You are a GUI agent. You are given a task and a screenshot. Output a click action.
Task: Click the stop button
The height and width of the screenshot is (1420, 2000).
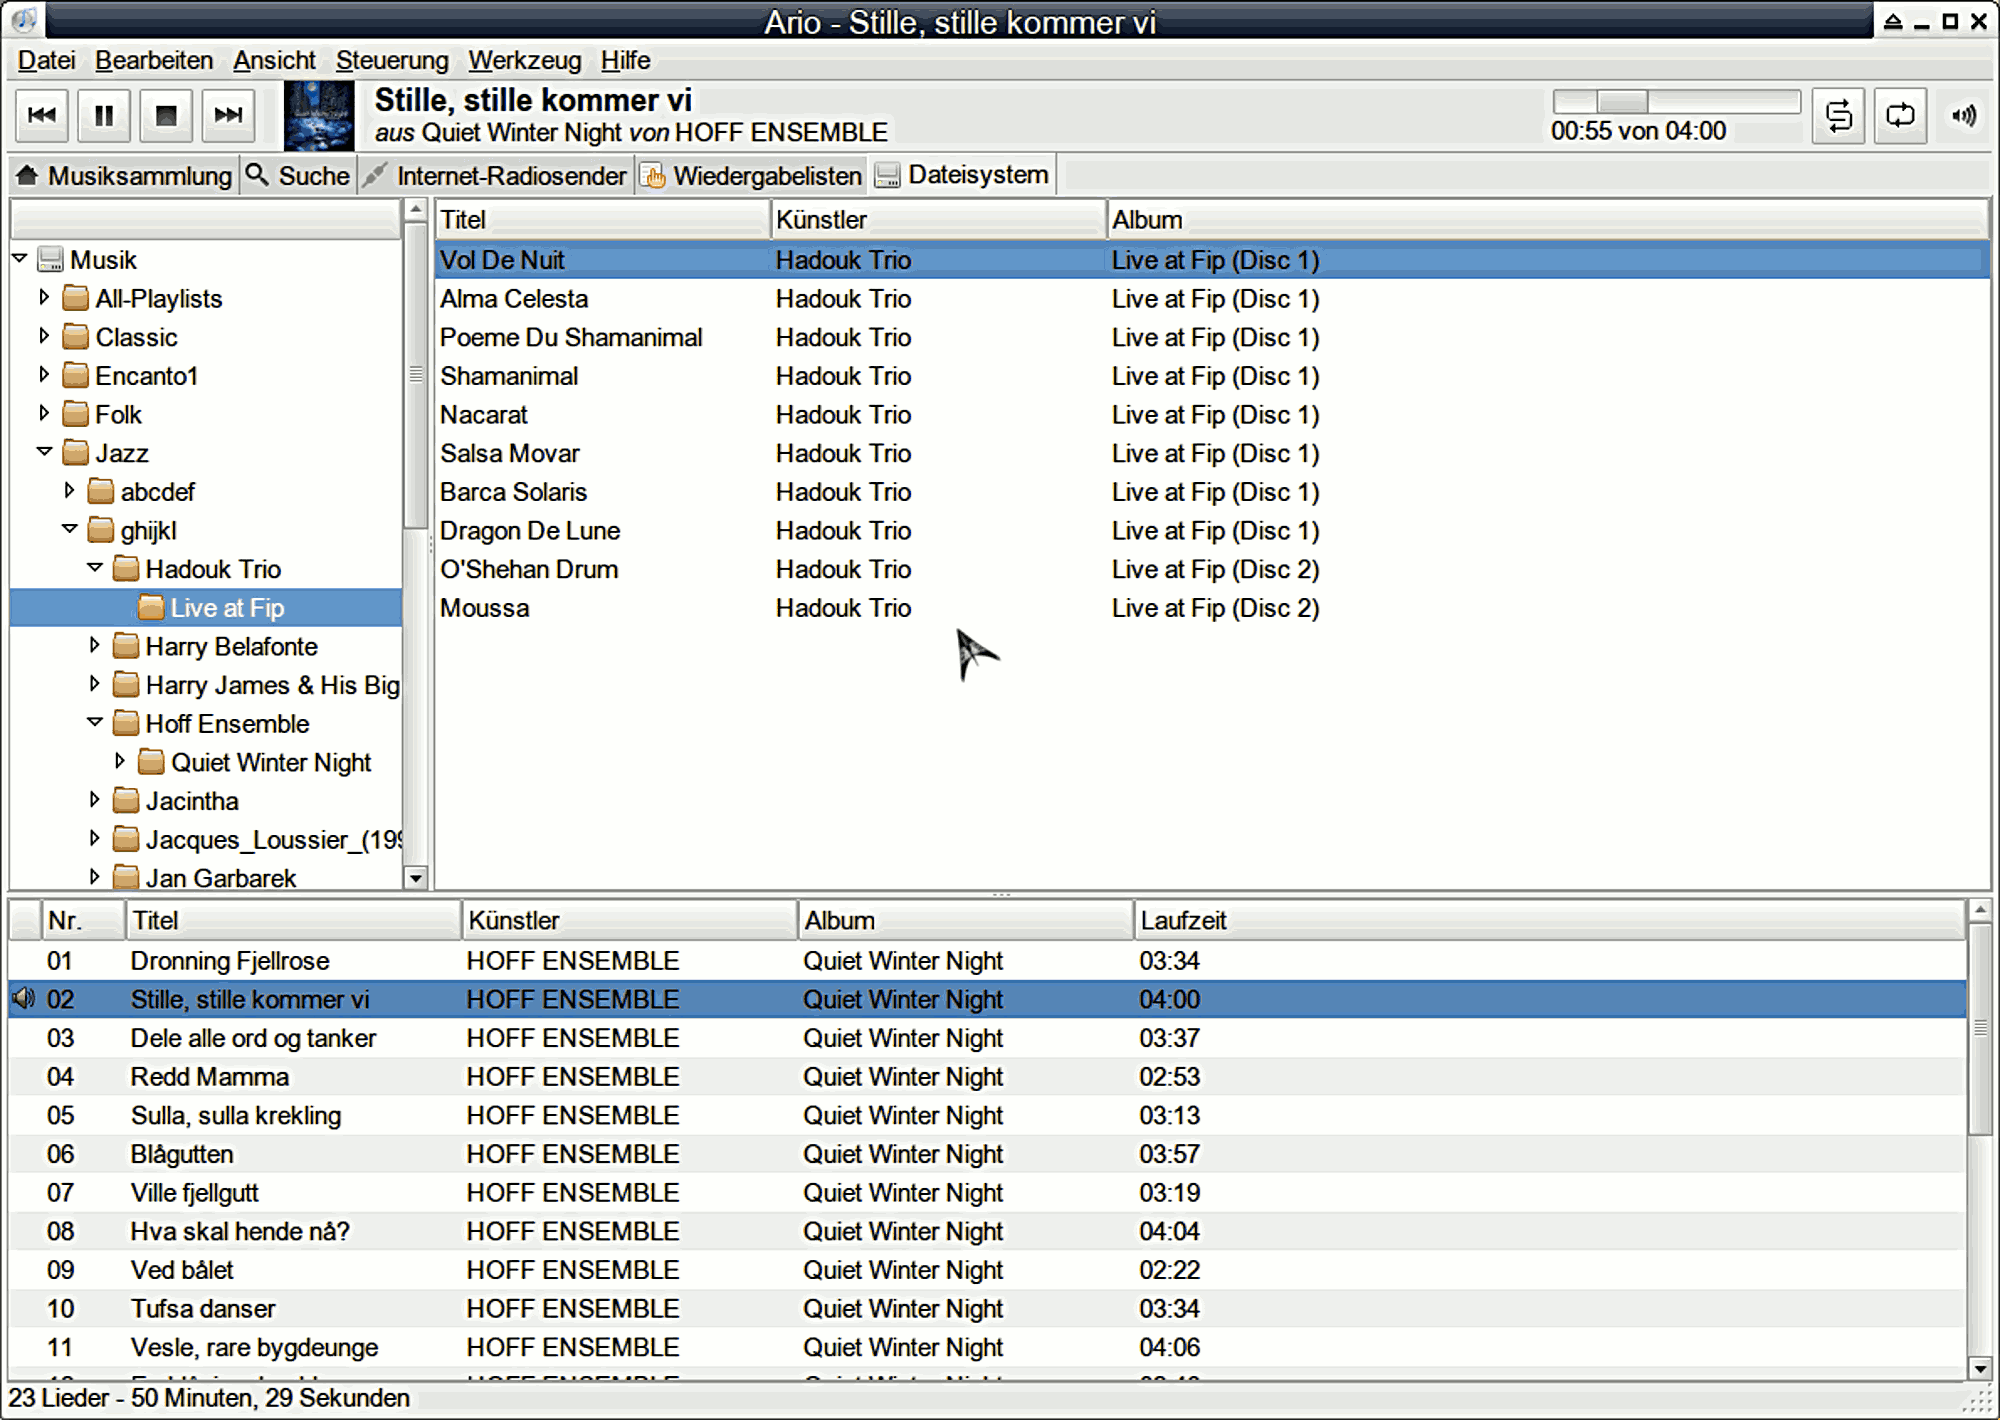tap(166, 117)
